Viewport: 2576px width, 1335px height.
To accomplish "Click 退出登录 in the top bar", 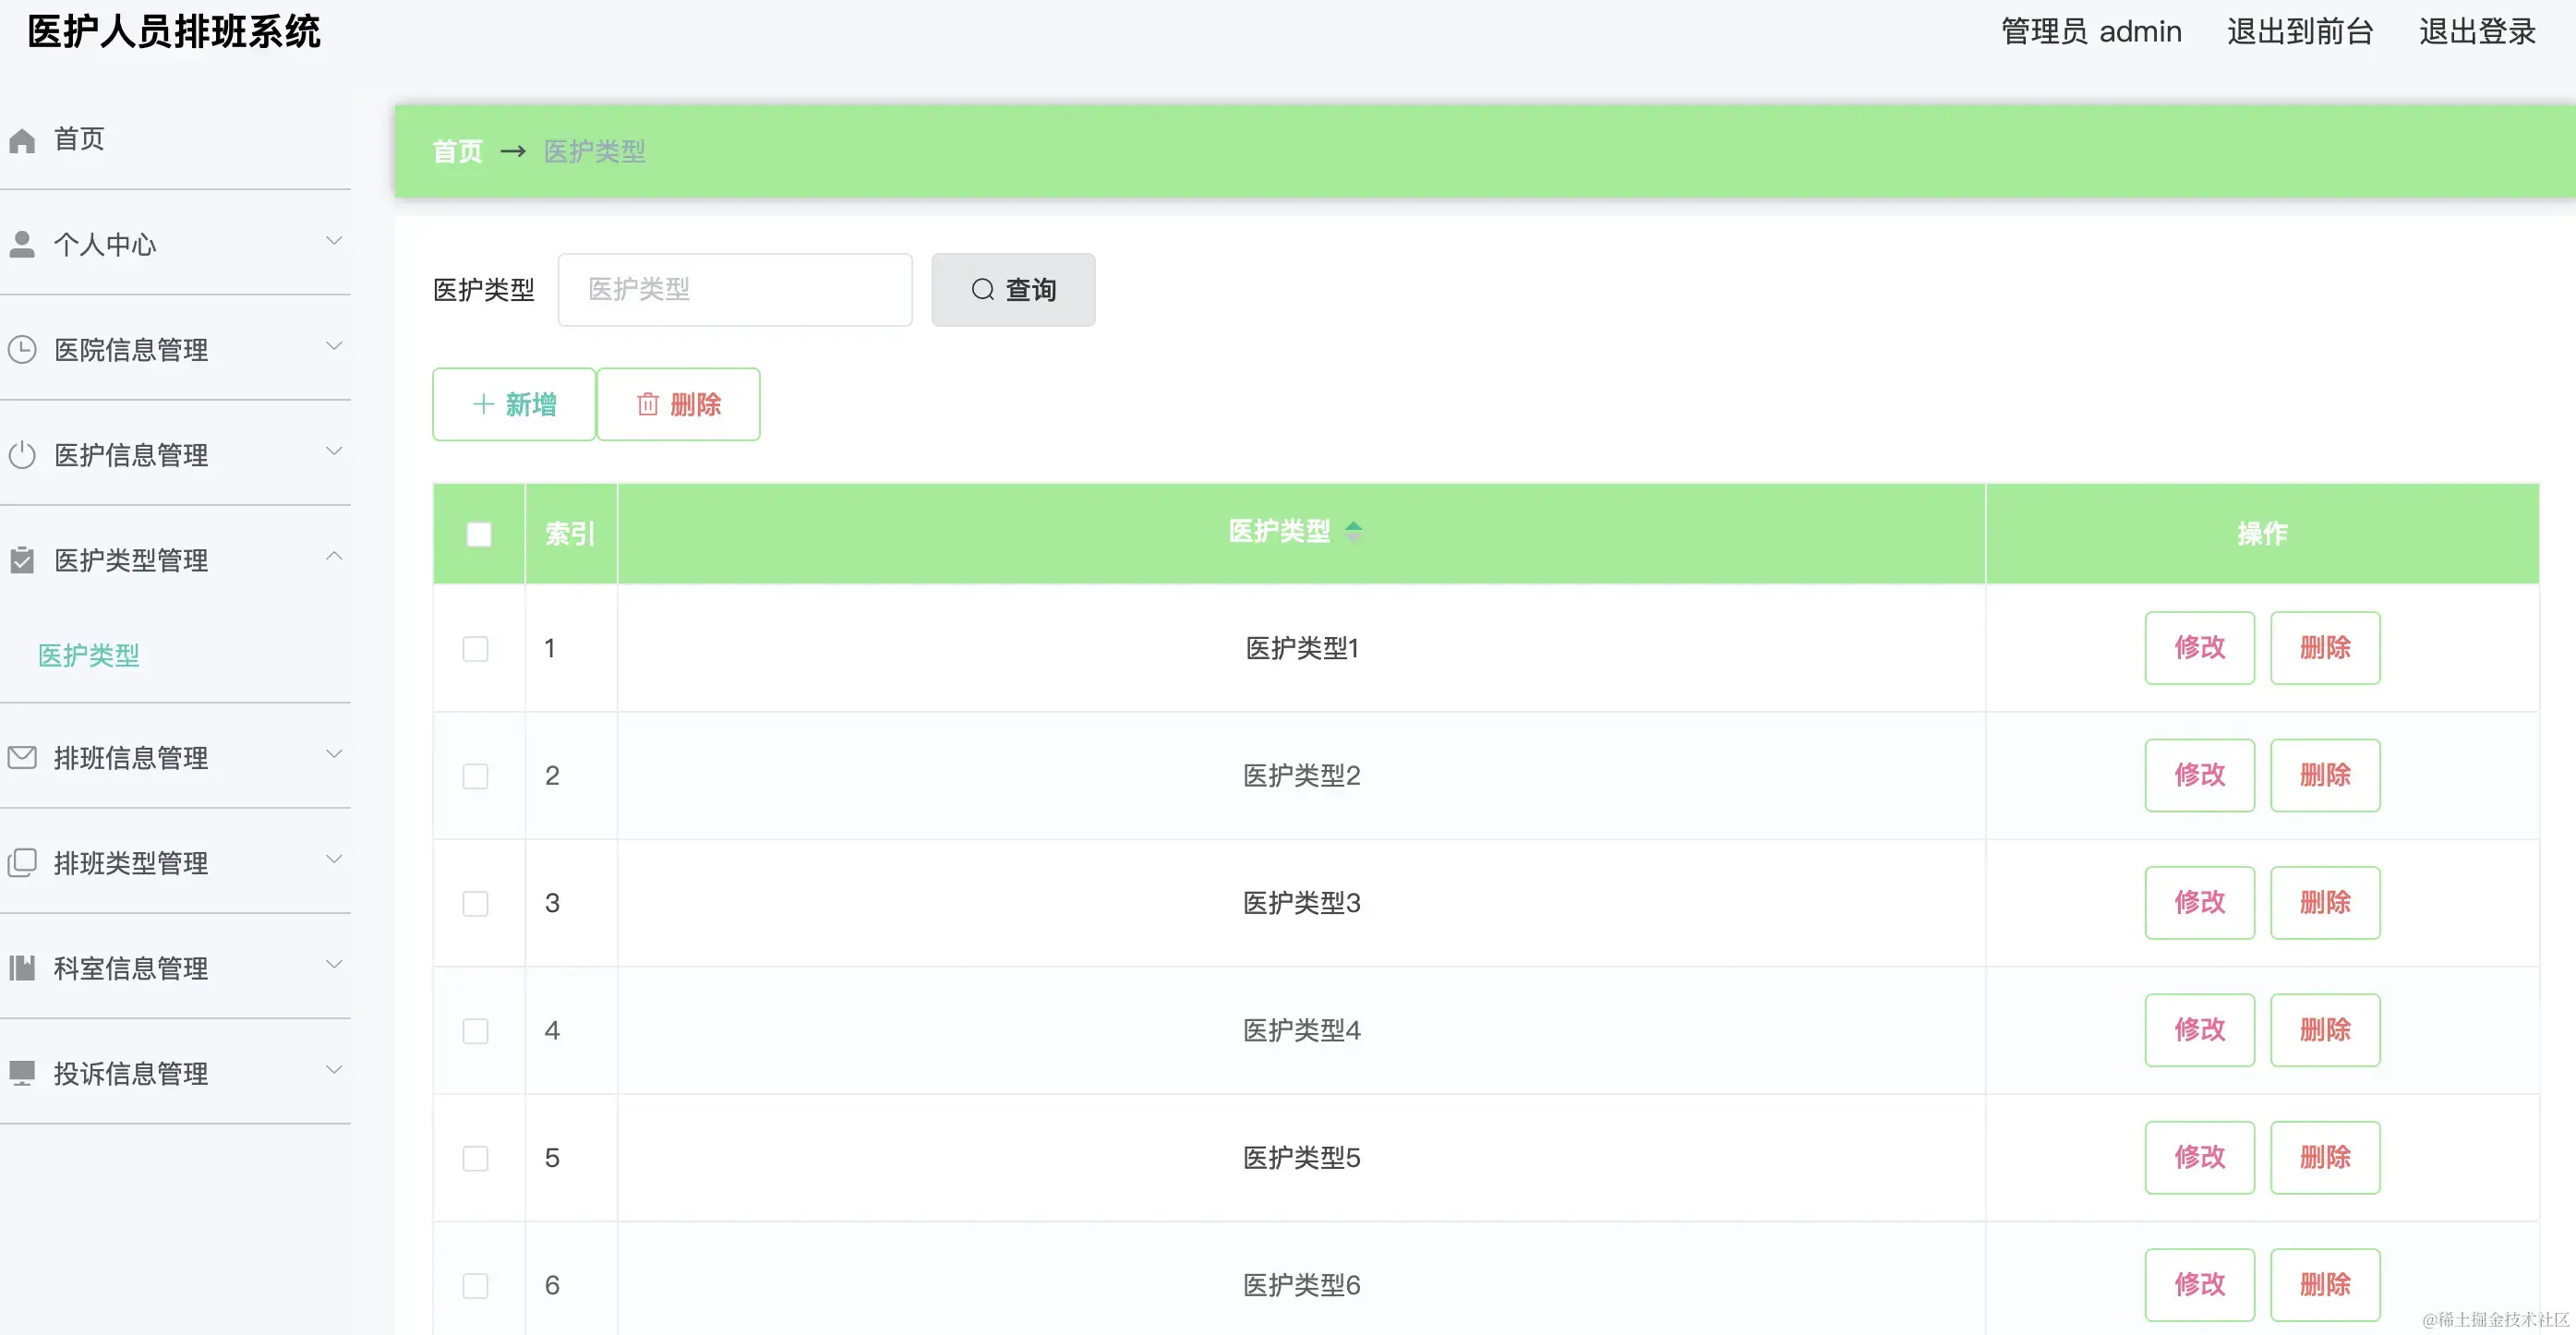I will (2477, 32).
